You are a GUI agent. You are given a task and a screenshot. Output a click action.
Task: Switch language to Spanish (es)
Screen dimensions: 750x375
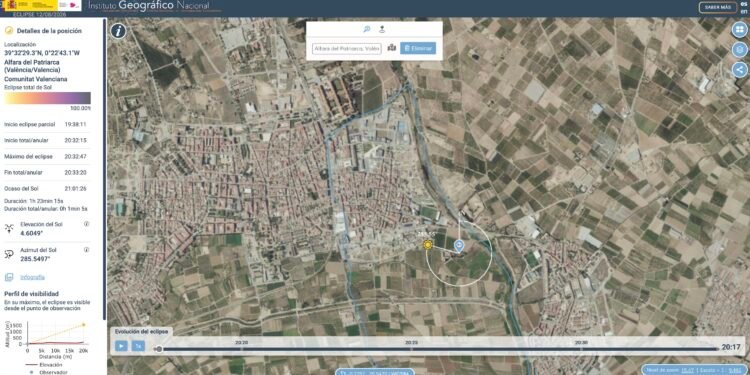pos(743,4)
